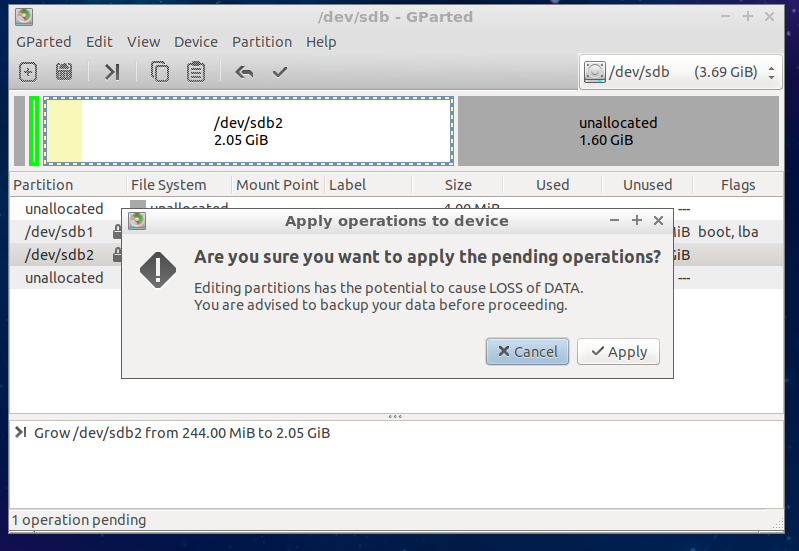This screenshot has height=551, width=799.
Task: Open the /dev/sdb device selector dropdown
Action: (x=679, y=72)
